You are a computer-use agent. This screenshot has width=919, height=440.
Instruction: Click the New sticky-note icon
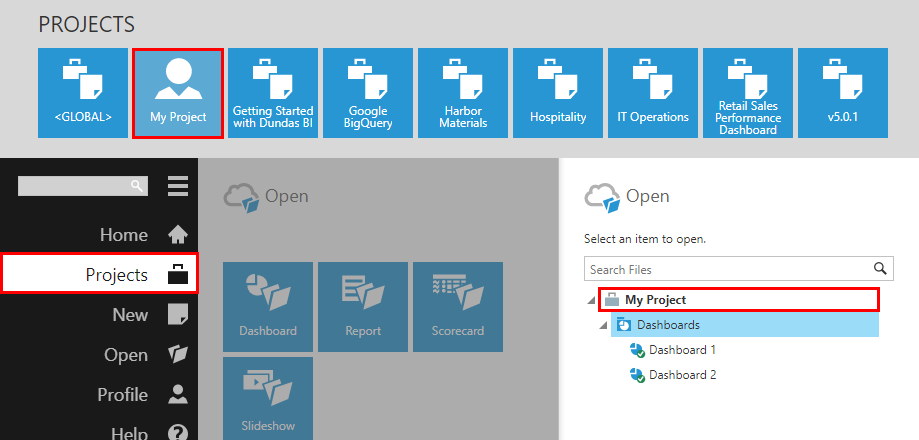[178, 314]
